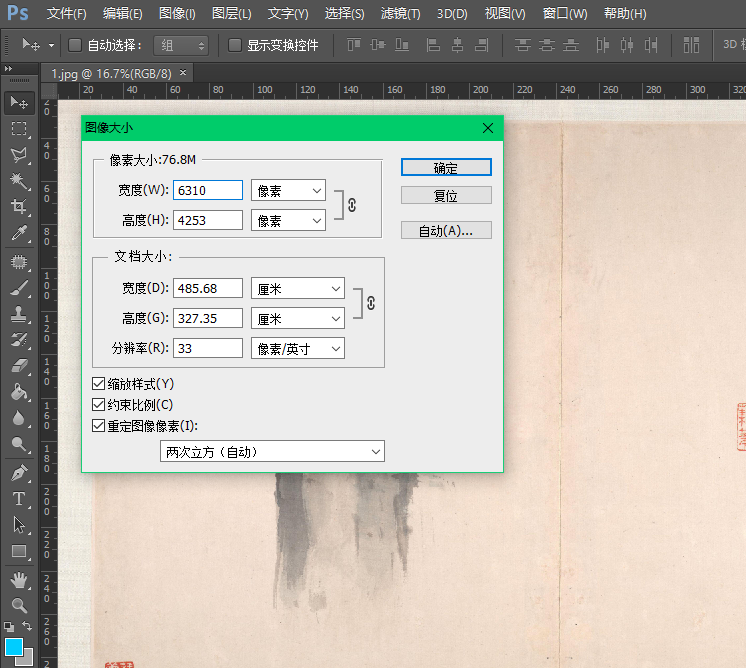Select the Polygonal Lasso tool
This screenshot has width=746, height=668.
19,155
